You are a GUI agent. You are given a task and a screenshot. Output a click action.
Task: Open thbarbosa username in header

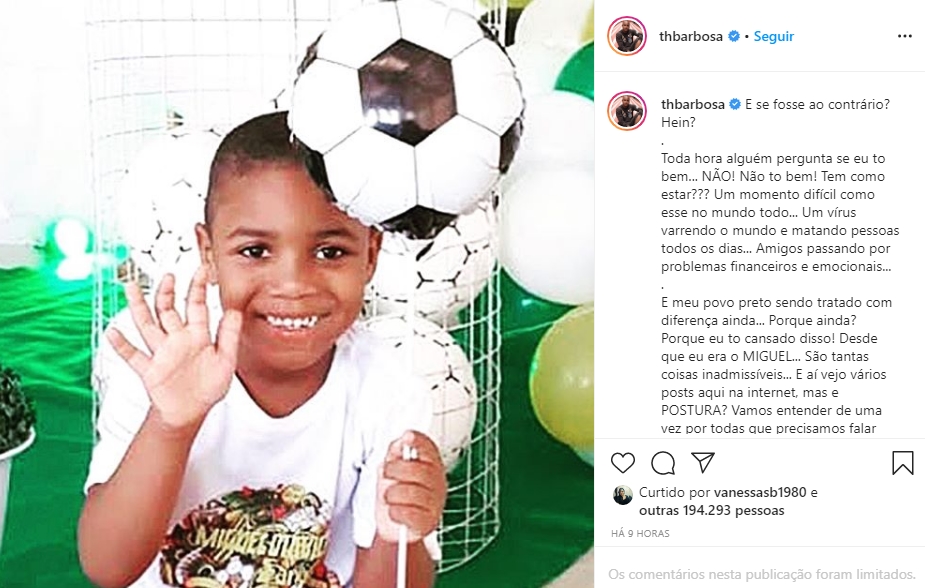[691, 36]
